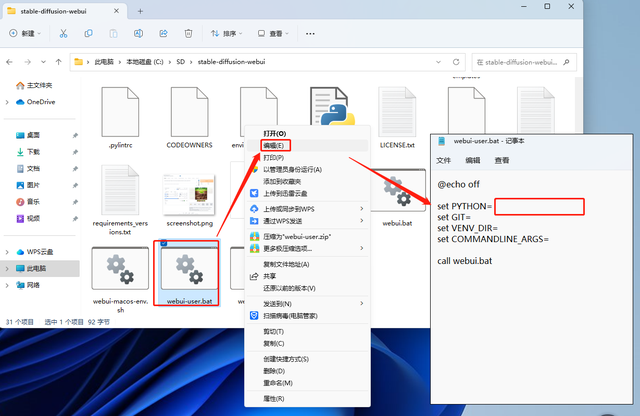Expand the 此电脑 tree node
Viewport: 640px width, 416px height.
[x=7, y=269]
